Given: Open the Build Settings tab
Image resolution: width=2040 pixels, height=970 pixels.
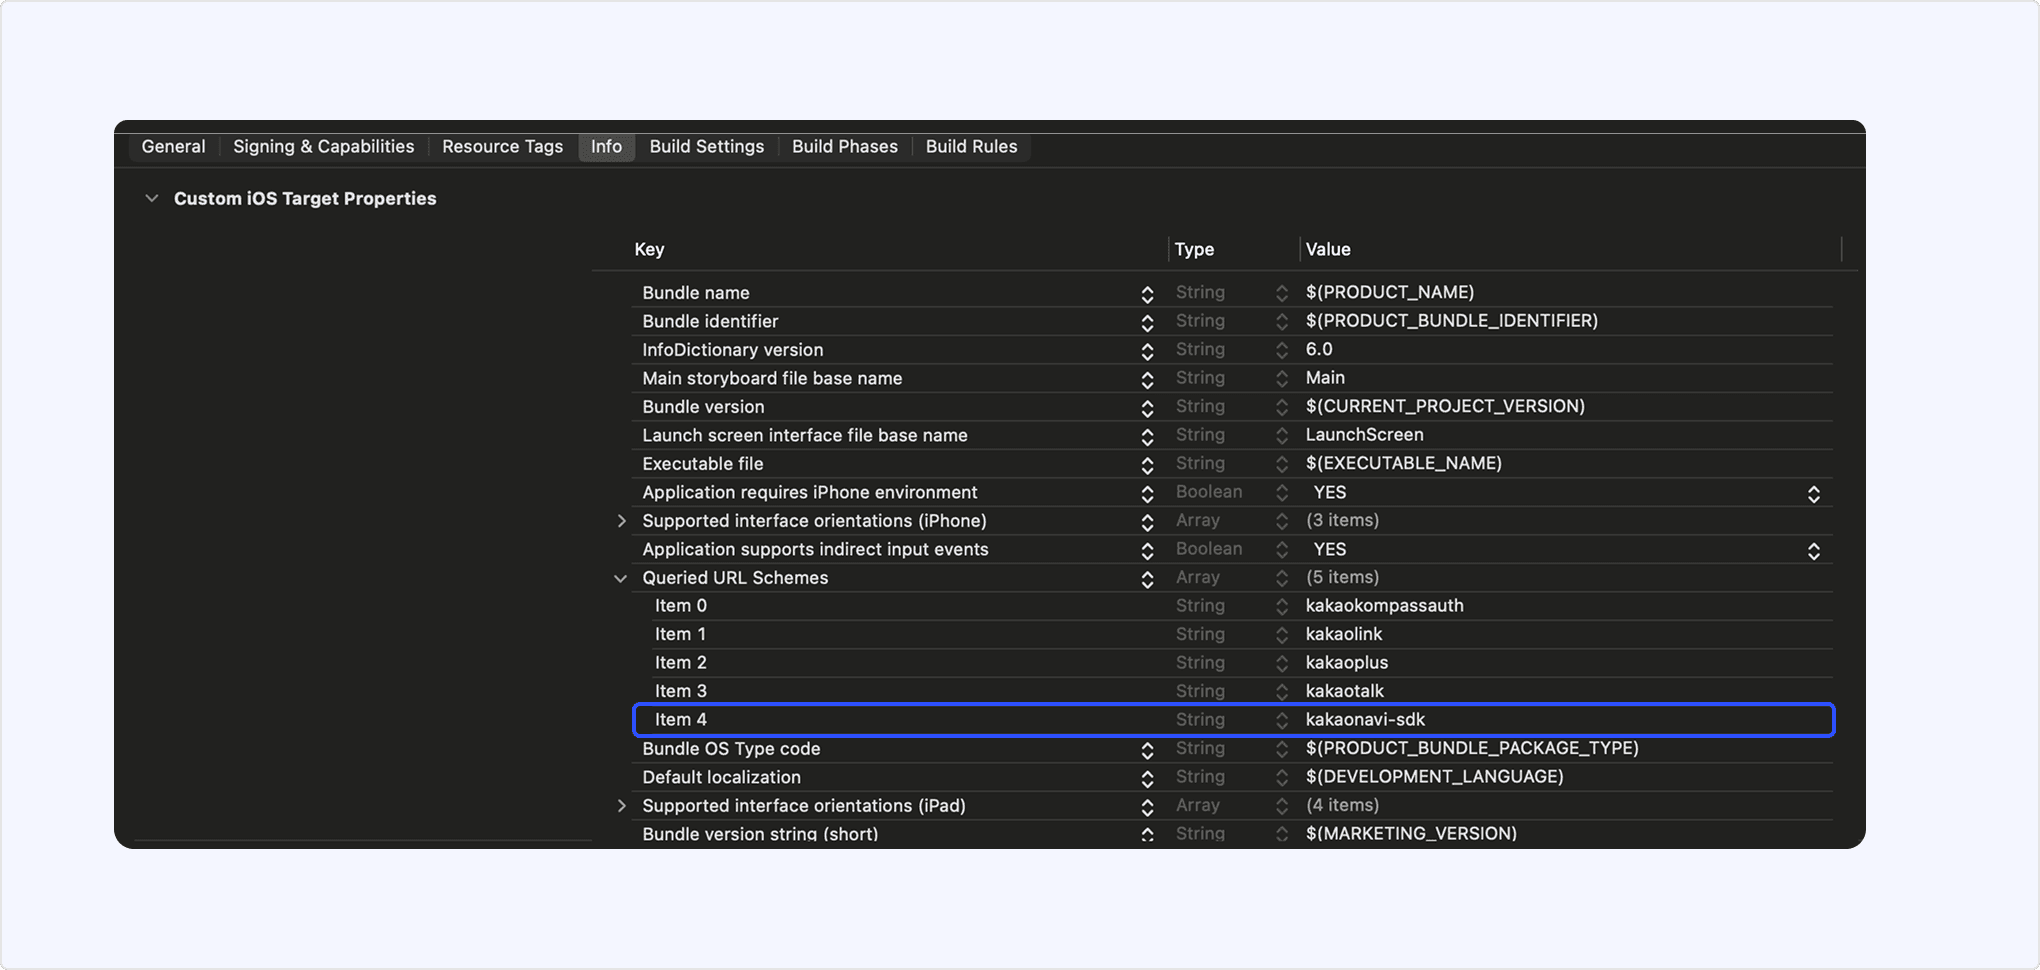Looking at the screenshot, I should [x=706, y=147].
